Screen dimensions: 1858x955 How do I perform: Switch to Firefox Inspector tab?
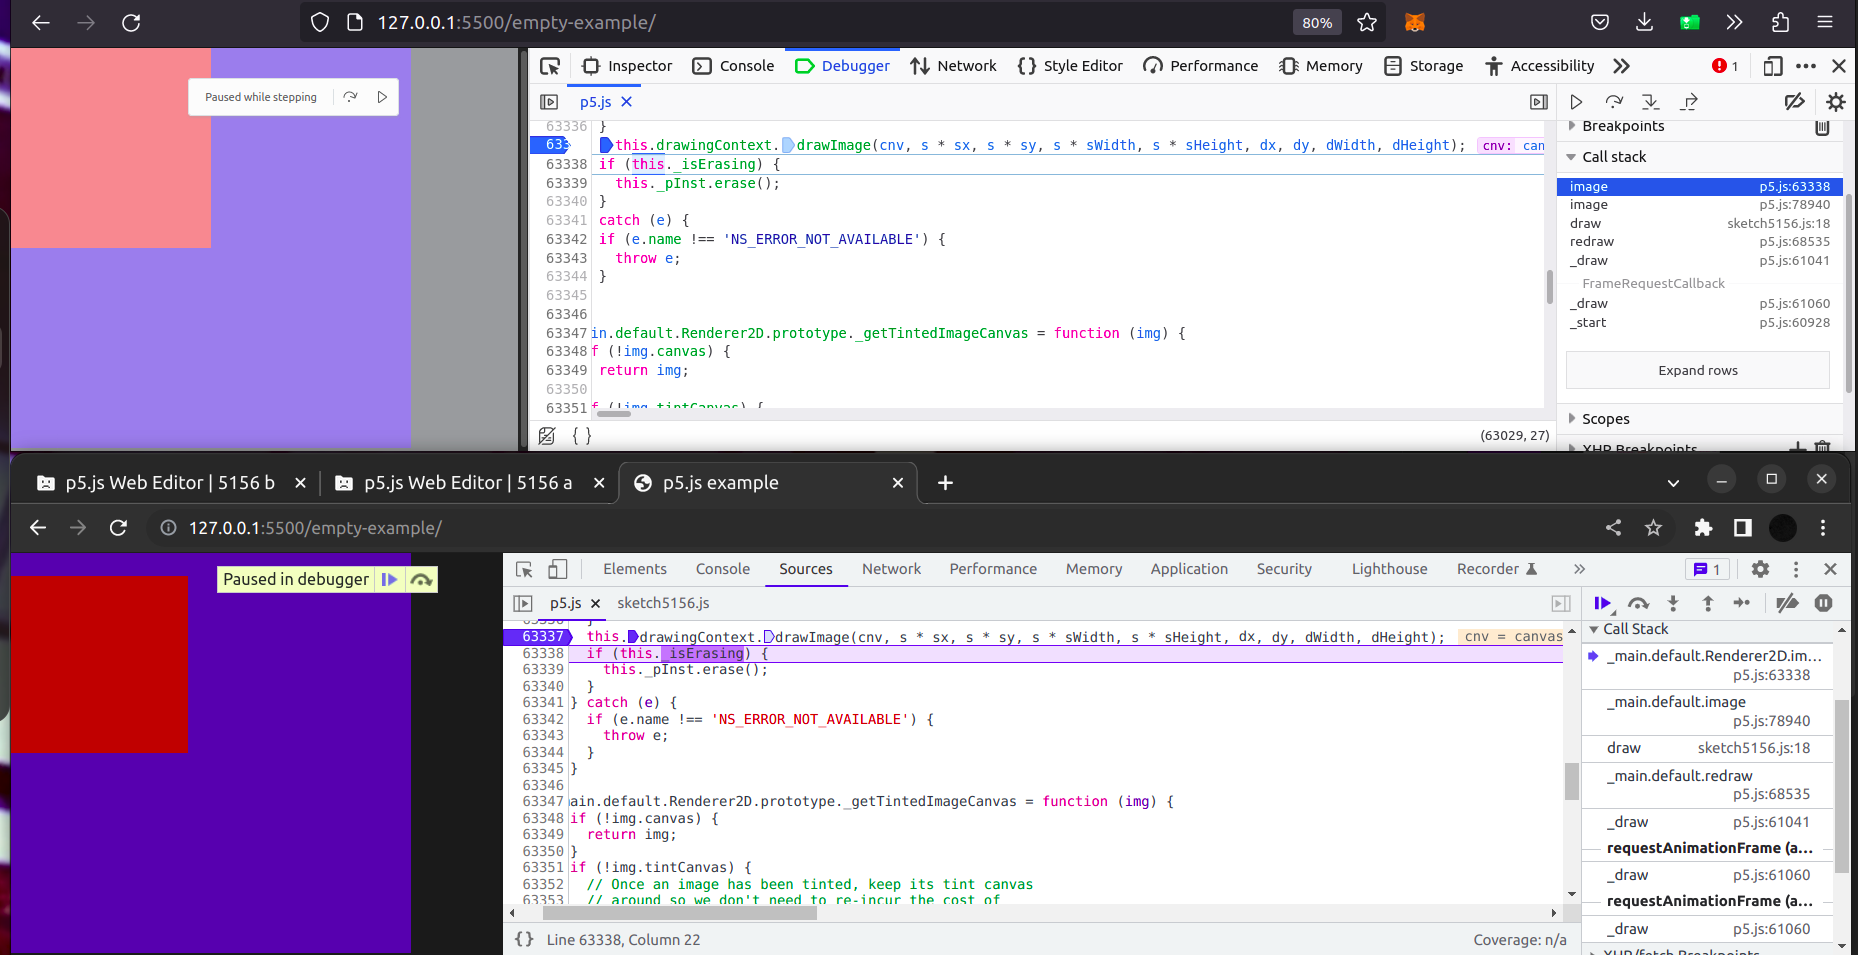click(627, 66)
